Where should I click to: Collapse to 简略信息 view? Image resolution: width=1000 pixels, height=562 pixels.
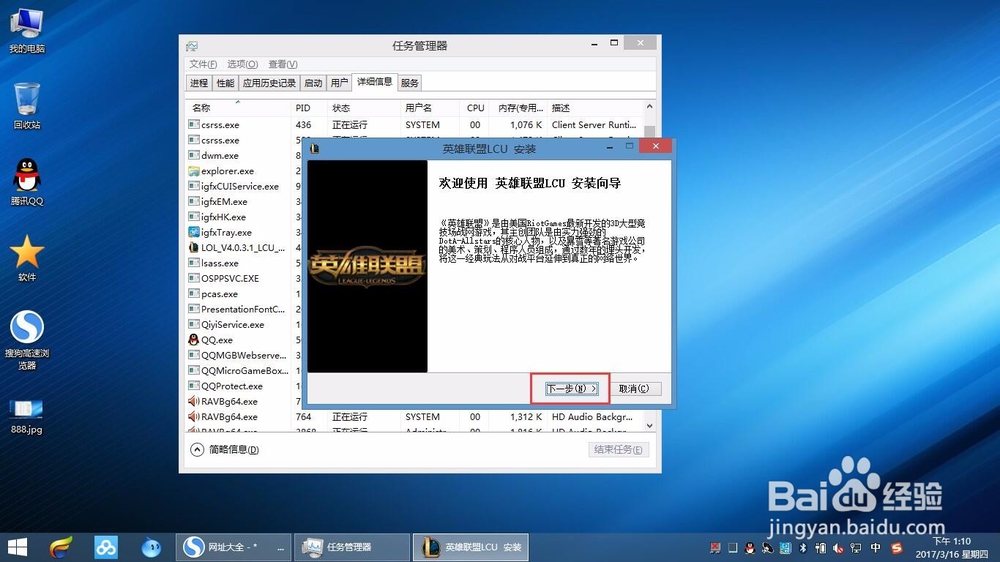(224, 450)
